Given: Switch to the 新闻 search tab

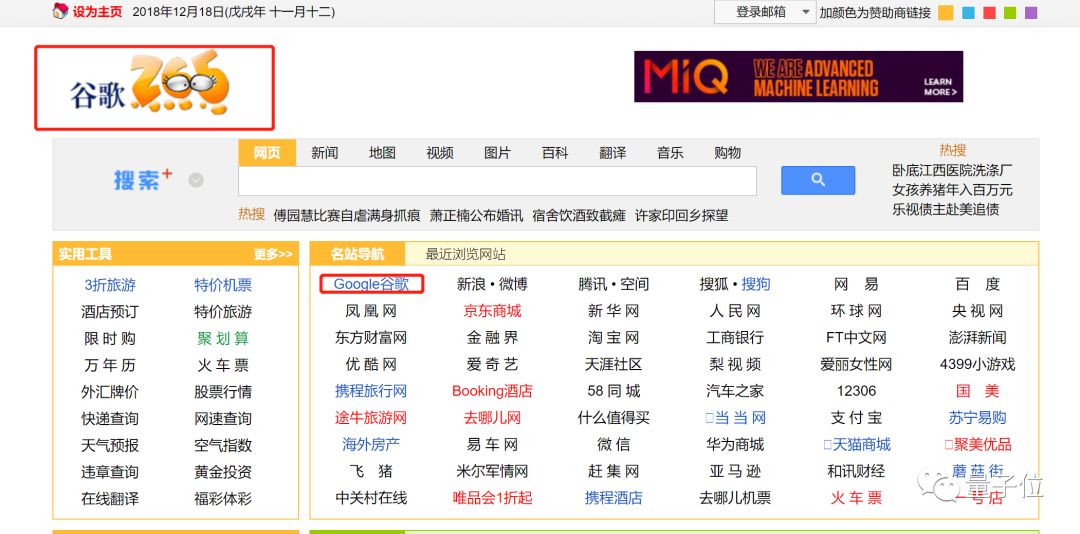Looking at the screenshot, I should [324, 153].
